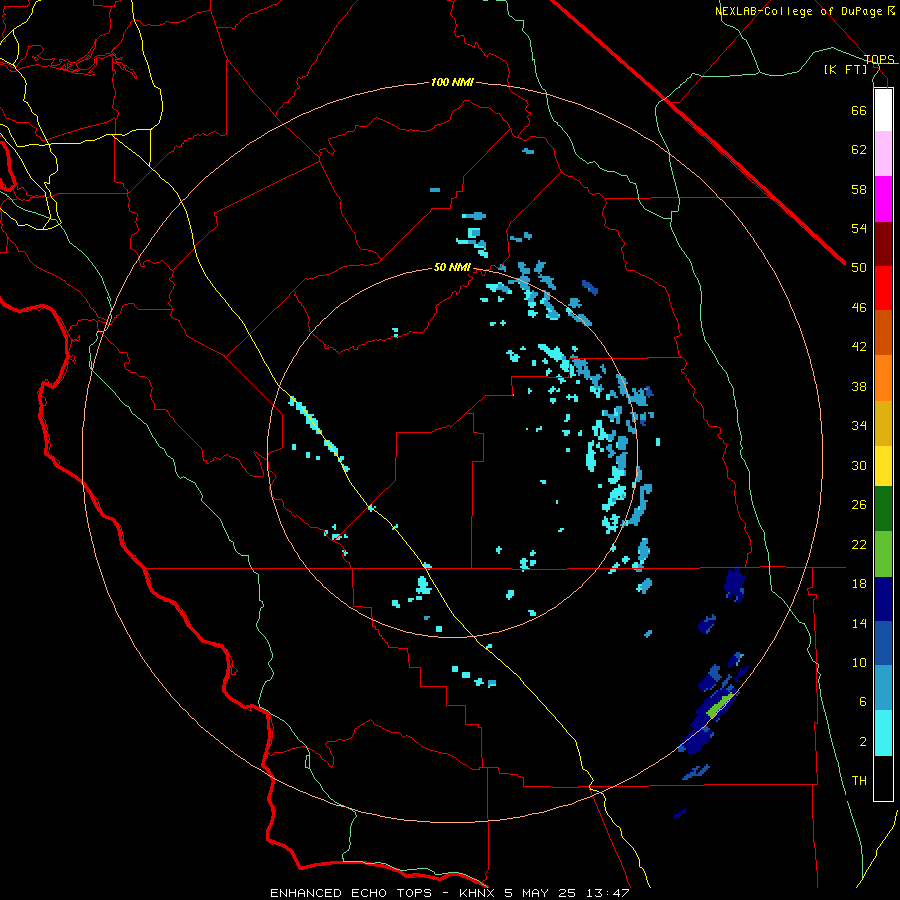Click the 'TOPS' legend title
Image resolution: width=900 pixels, height=900 pixels.
coord(879,59)
